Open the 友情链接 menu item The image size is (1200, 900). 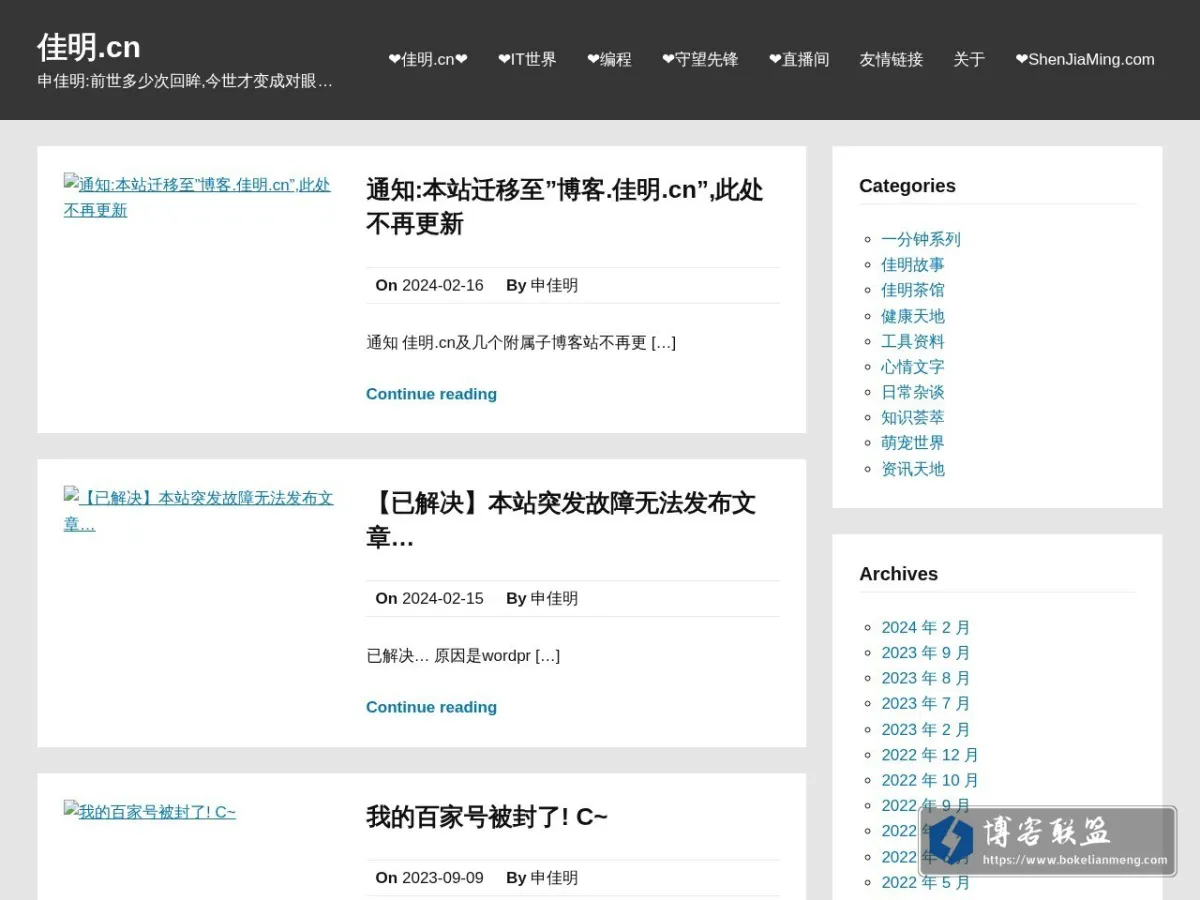click(x=891, y=60)
